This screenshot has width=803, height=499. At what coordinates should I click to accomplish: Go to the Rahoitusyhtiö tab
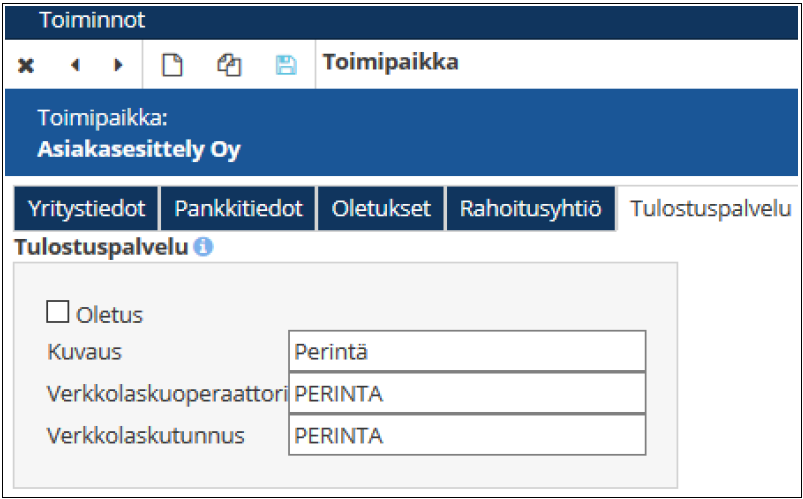530,209
